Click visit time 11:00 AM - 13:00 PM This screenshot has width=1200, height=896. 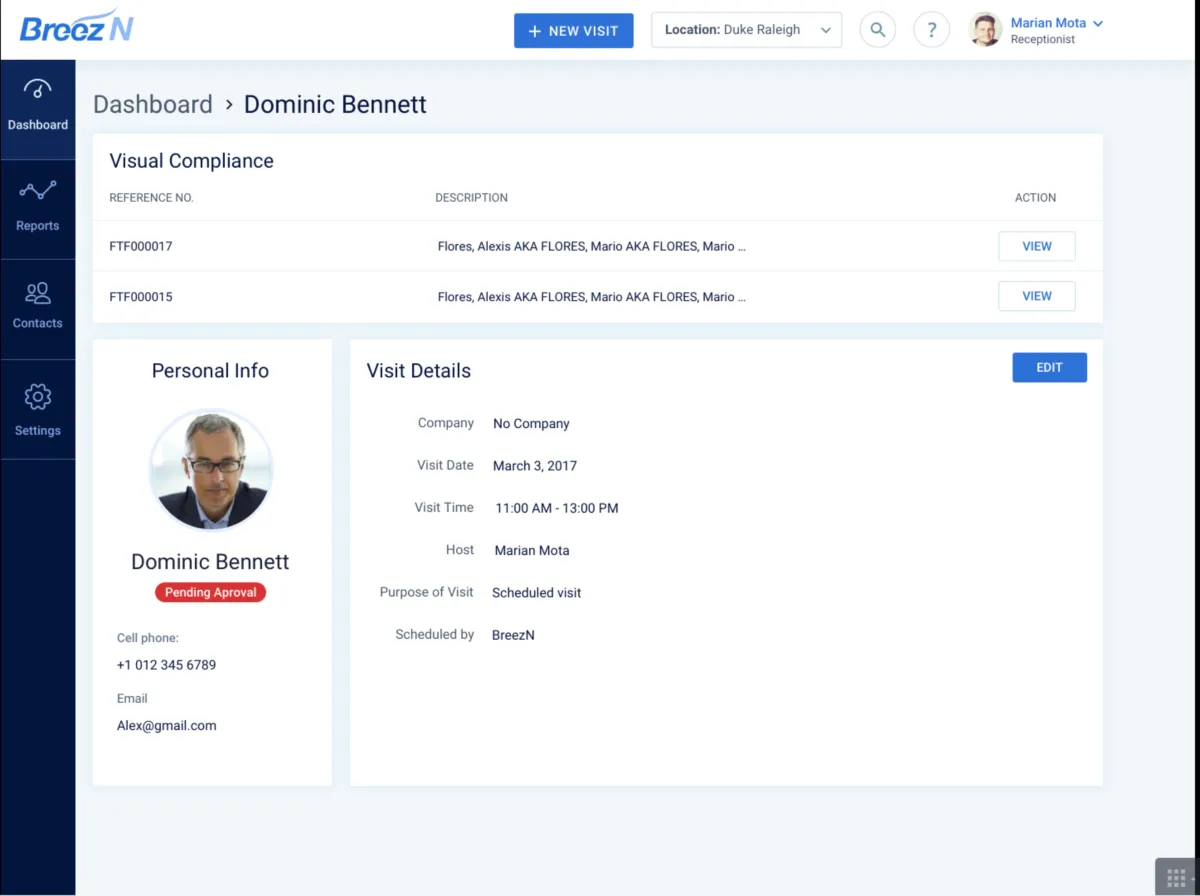click(x=557, y=508)
